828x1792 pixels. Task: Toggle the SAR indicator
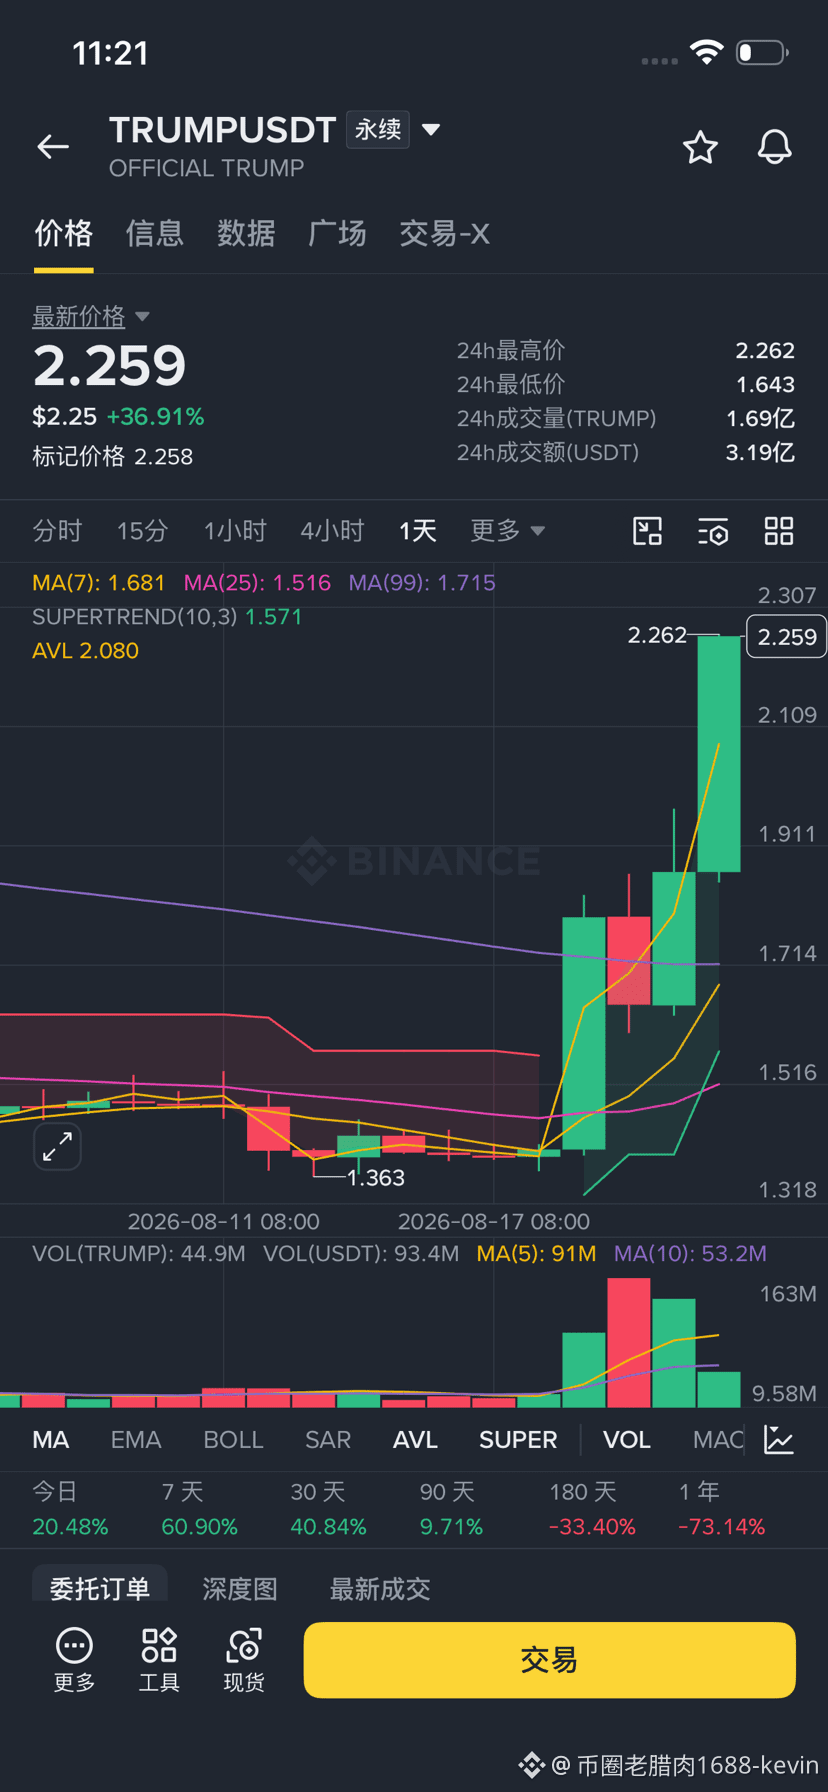[x=328, y=1440]
